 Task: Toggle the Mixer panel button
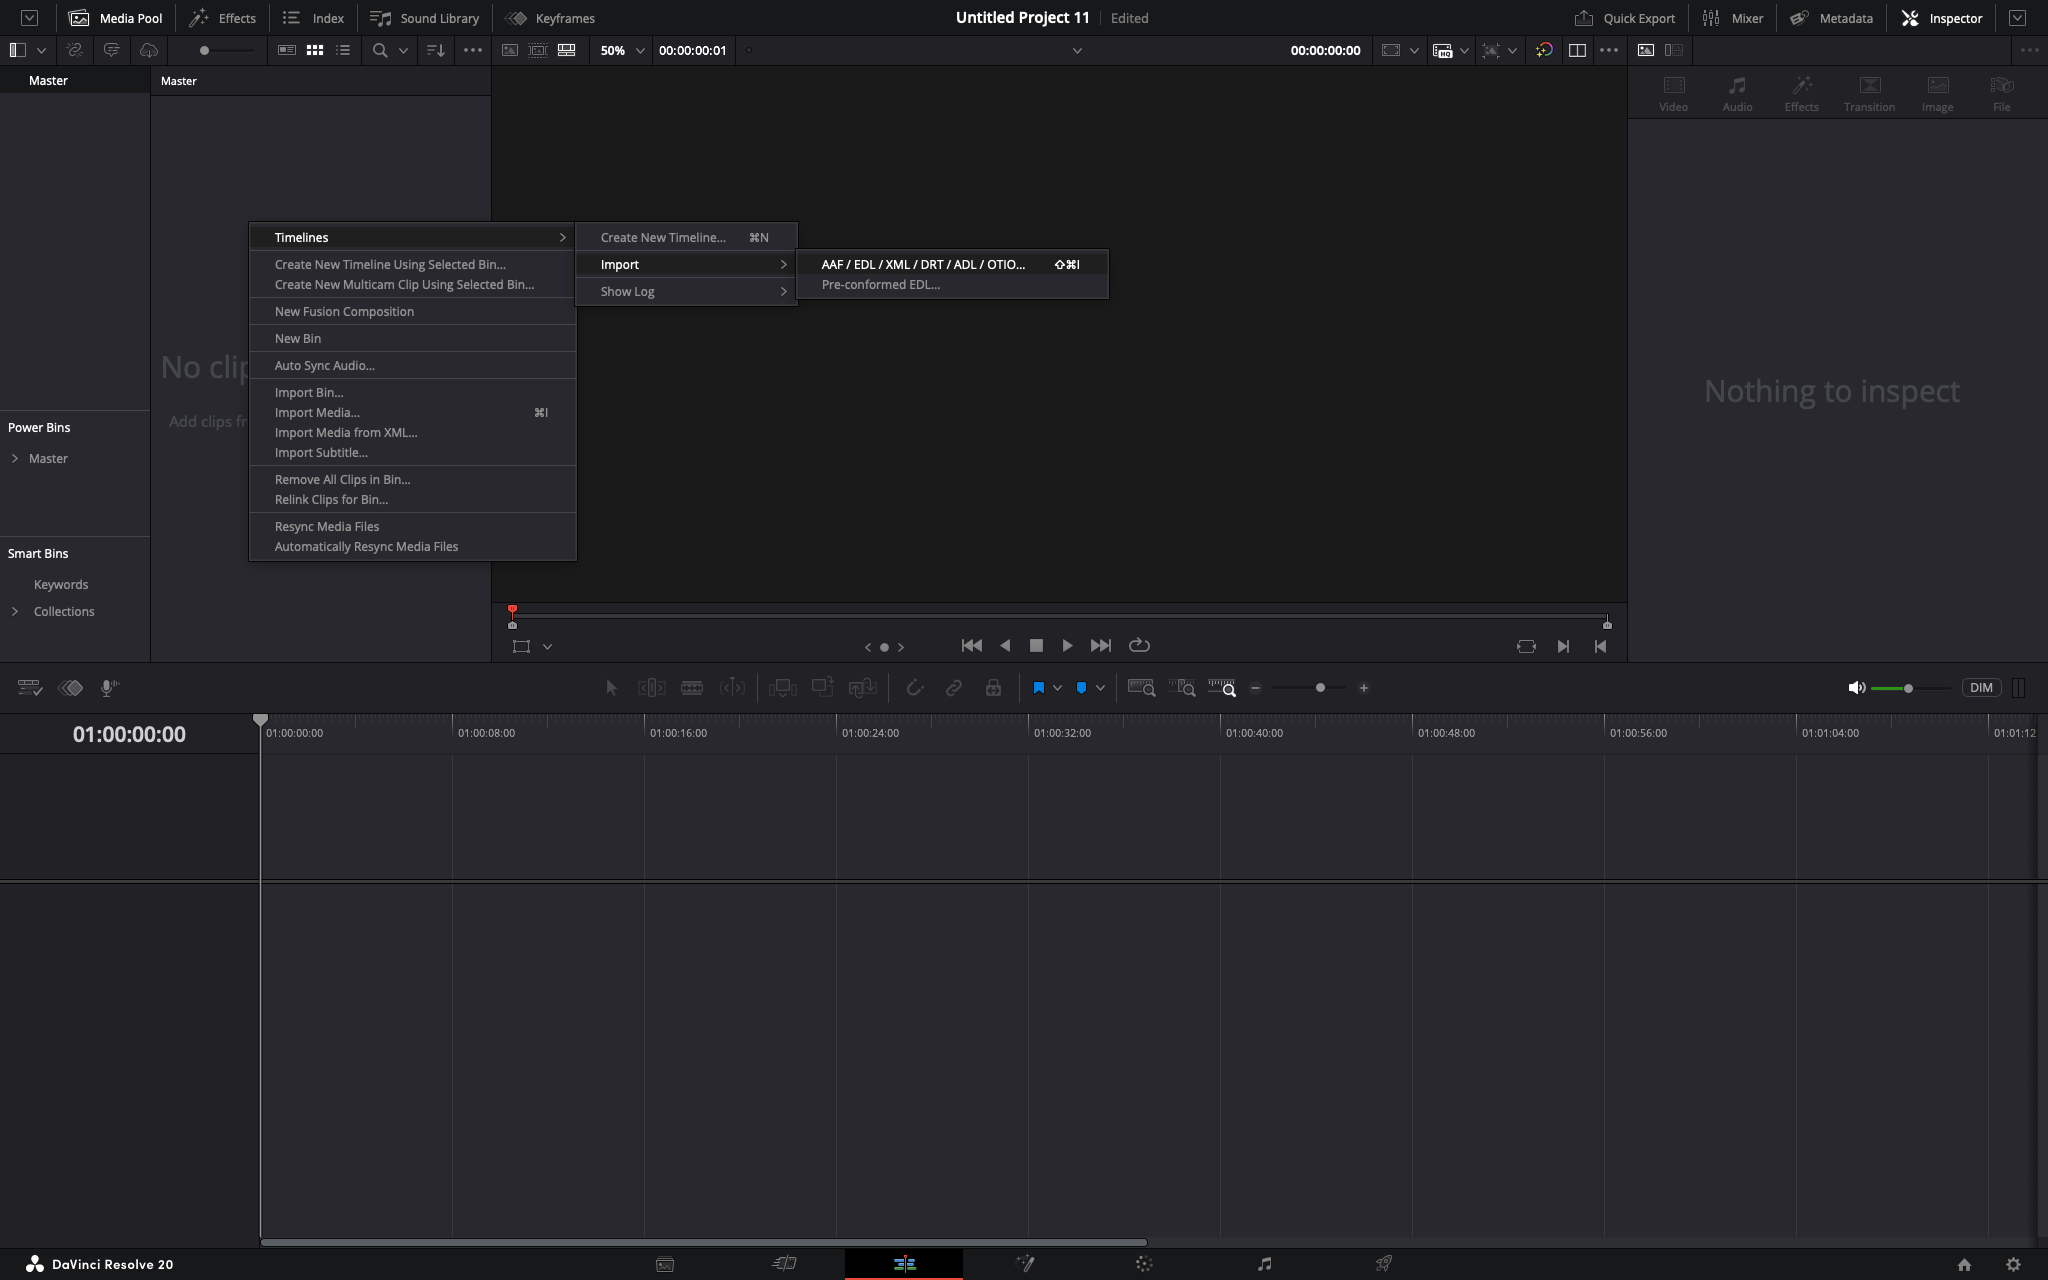click(x=1733, y=18)
